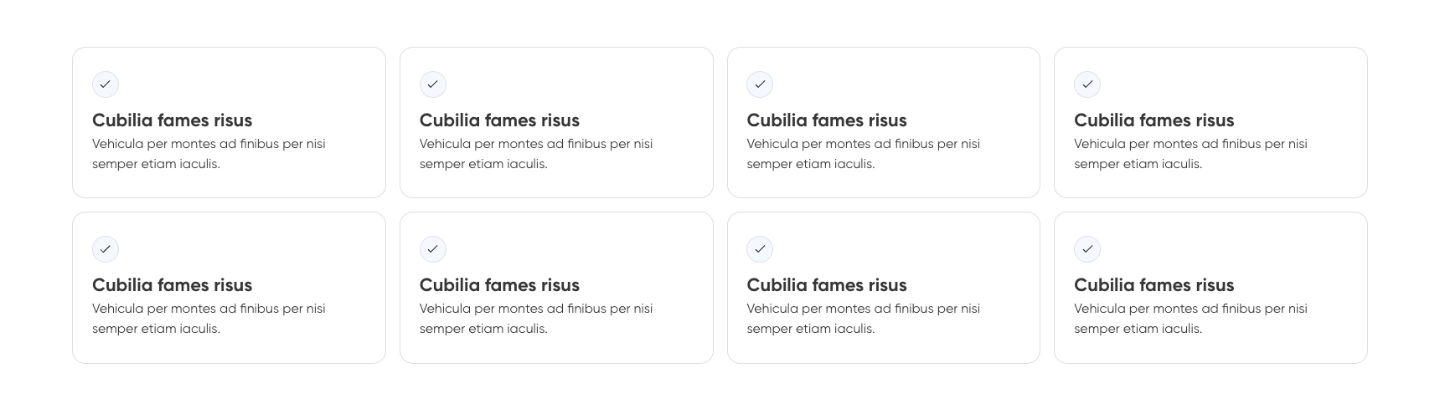The image size is (1440, 409).
Task: Select the "Cubilia fames risus" heading, bottom row third card
Action: coord(826,285)
